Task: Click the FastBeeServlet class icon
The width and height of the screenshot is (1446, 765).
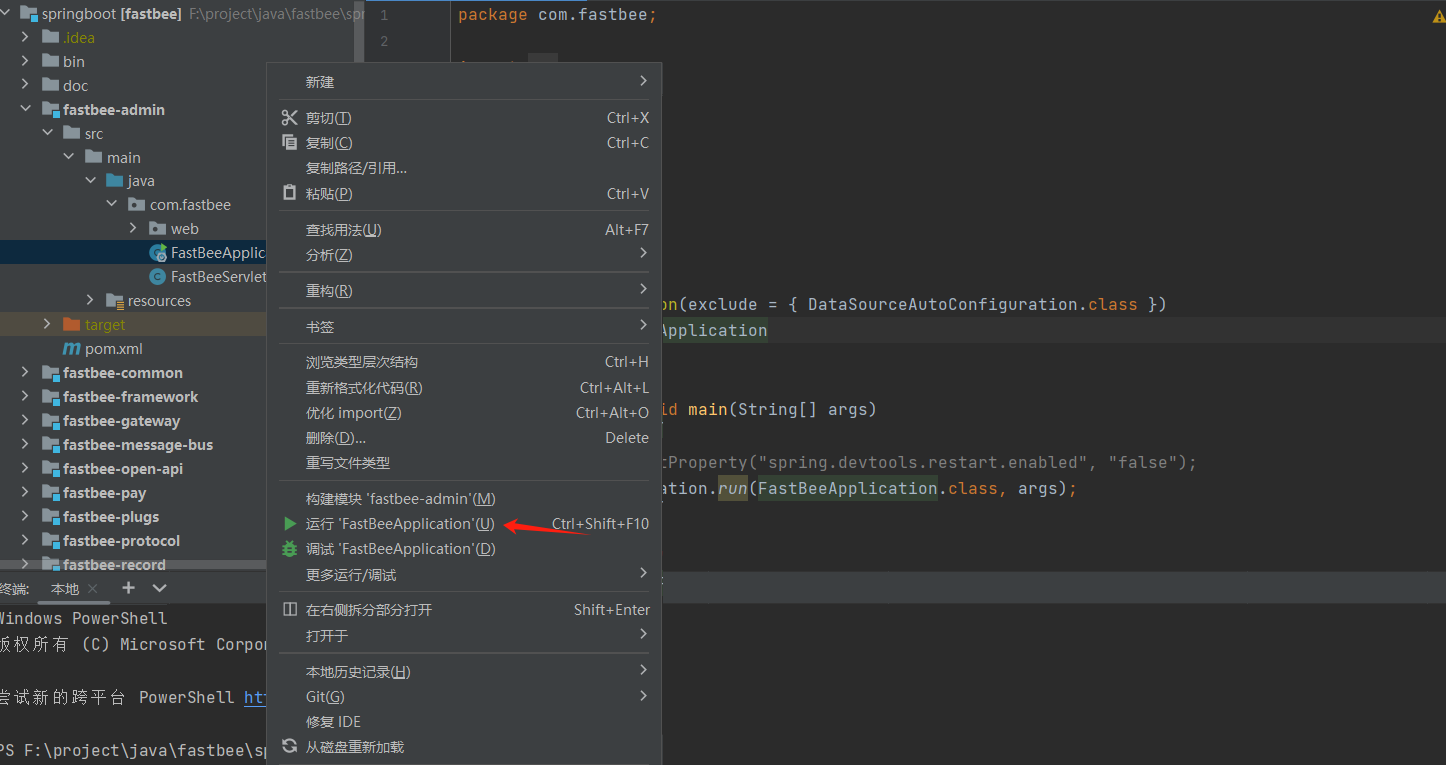Action: pos(158,277)
